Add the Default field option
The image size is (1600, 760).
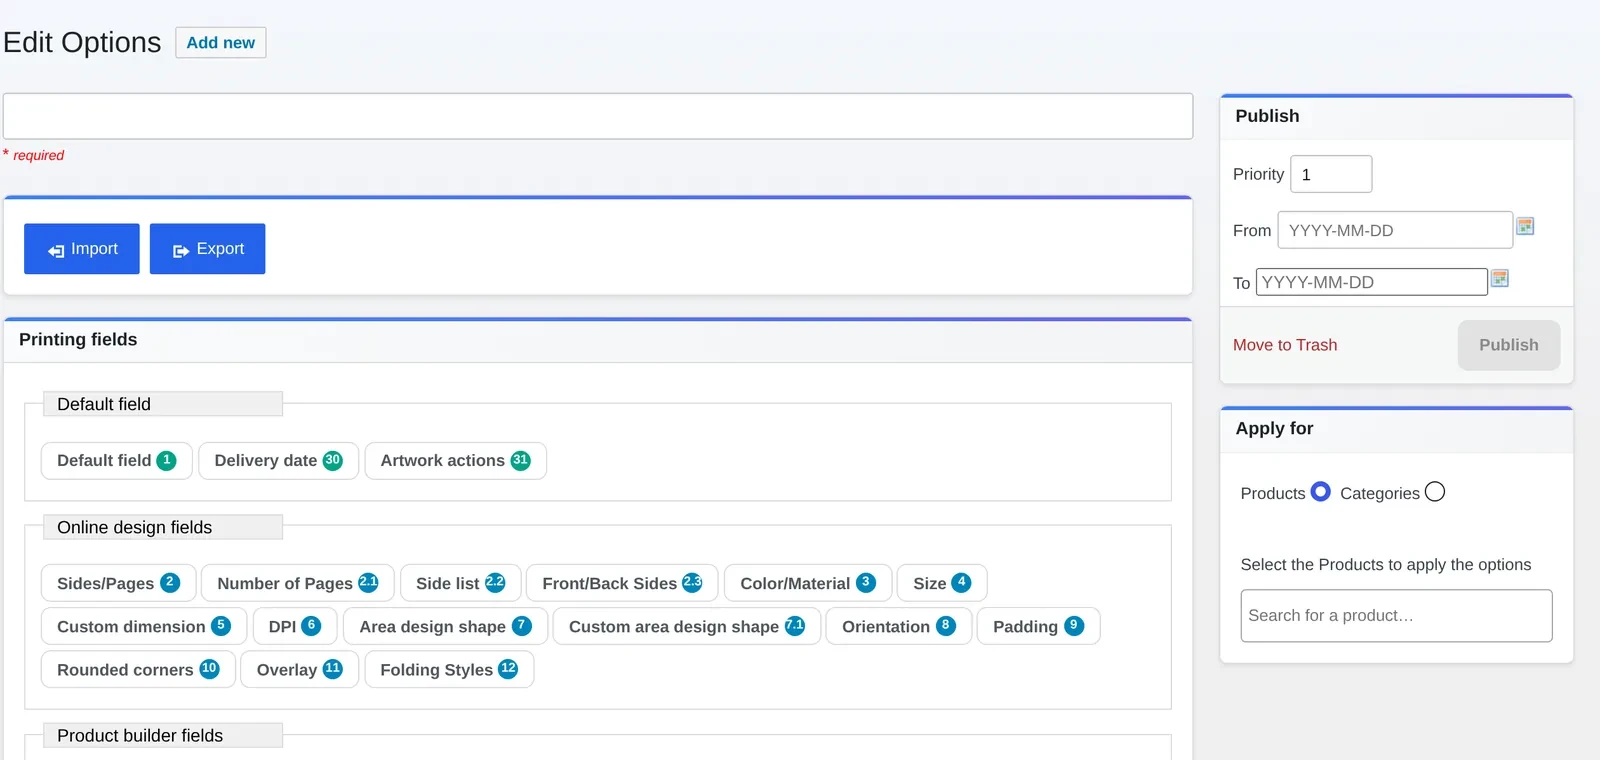click(x=116, y=461)
